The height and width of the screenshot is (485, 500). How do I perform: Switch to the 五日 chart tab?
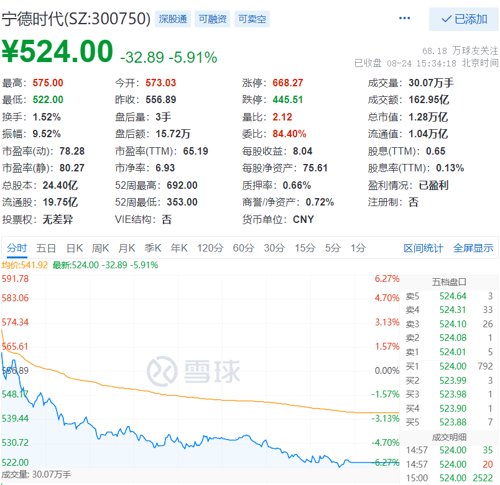tap(46, 248)
